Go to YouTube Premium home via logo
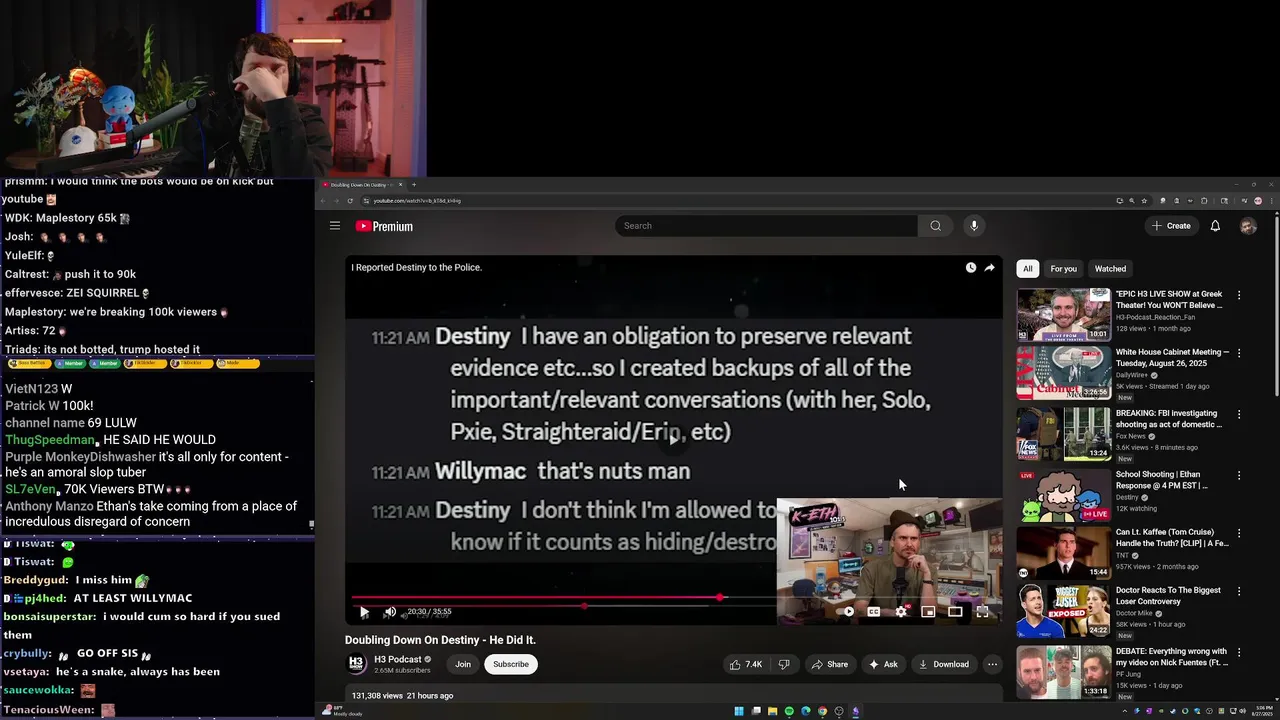 coord(384,226)
